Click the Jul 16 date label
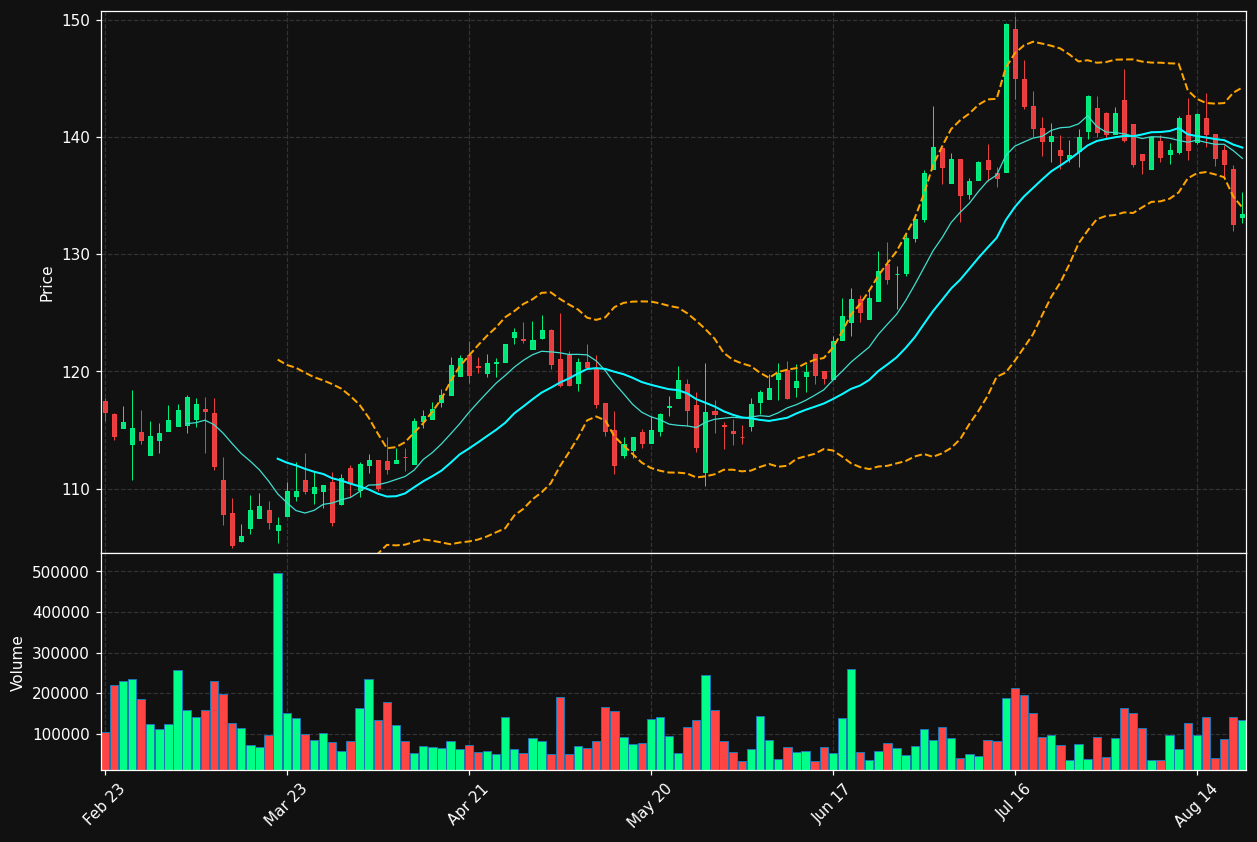 (x=1014, y=804)
